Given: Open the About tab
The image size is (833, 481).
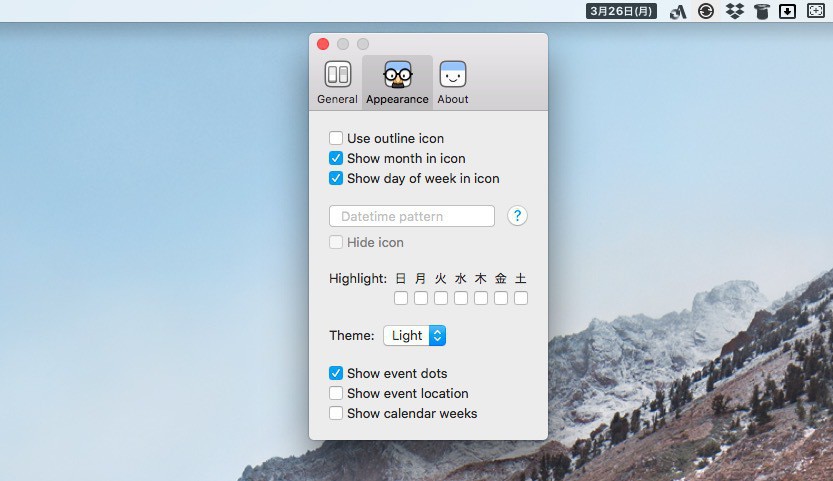Looking at the screenshot, I should point(453,82).
